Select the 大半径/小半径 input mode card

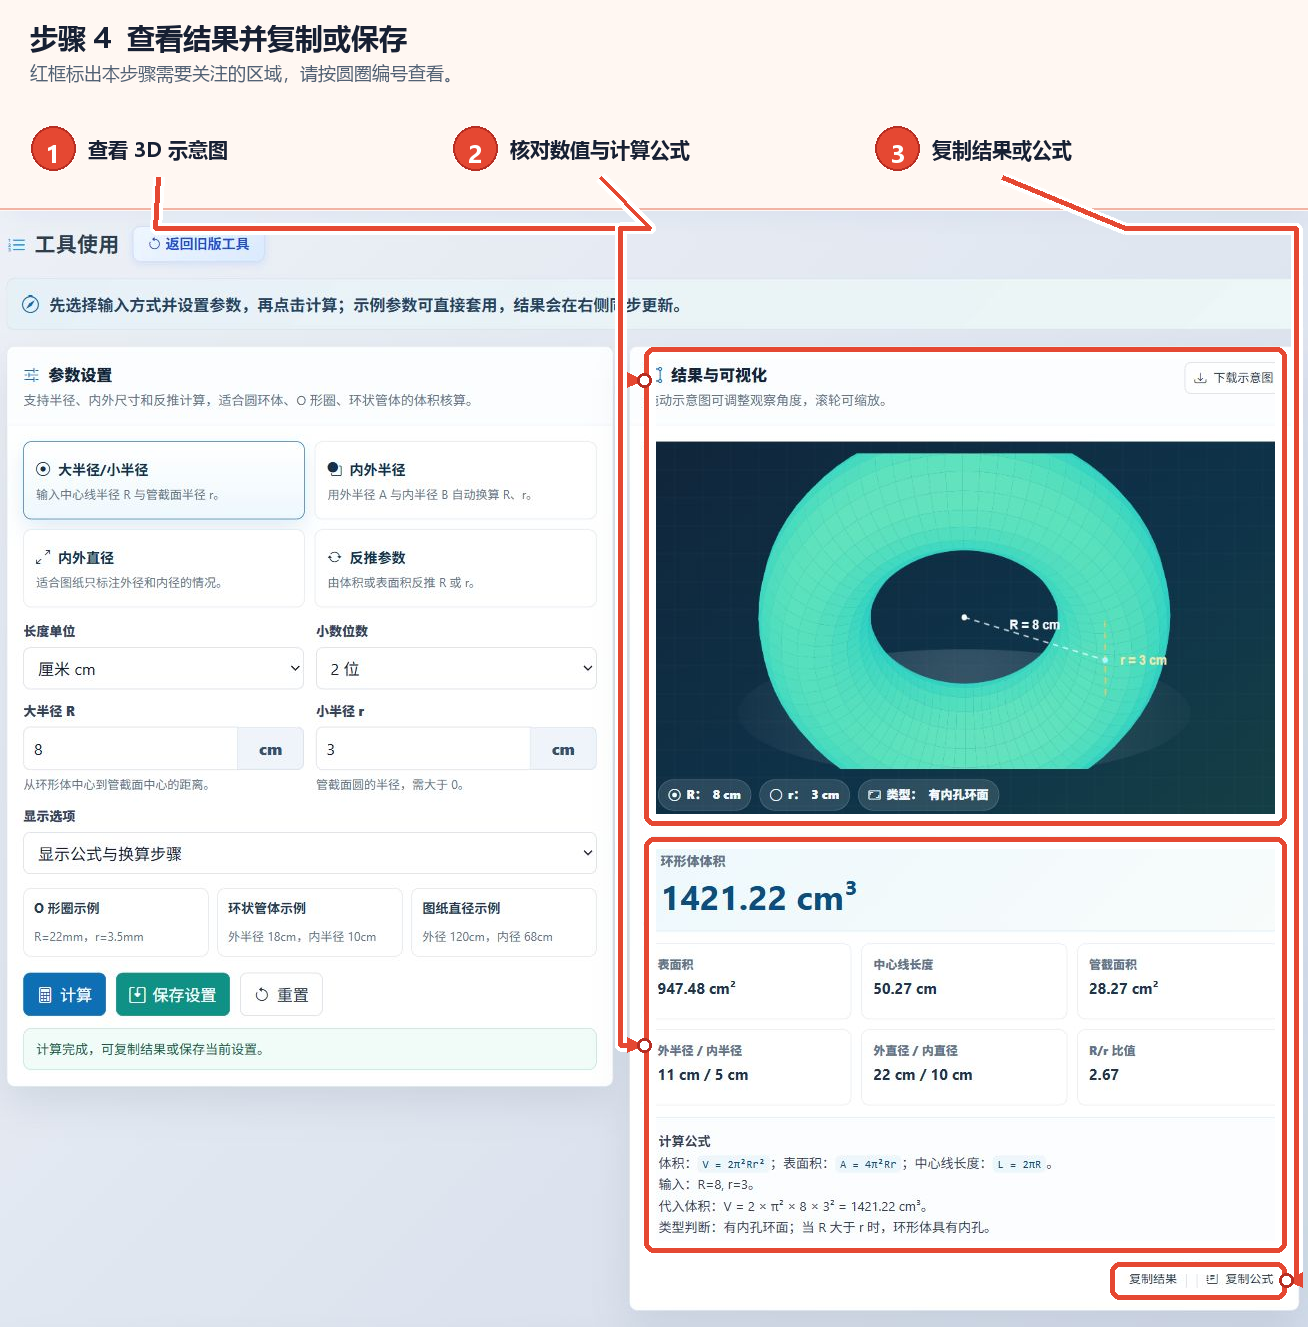coord(164,480)
